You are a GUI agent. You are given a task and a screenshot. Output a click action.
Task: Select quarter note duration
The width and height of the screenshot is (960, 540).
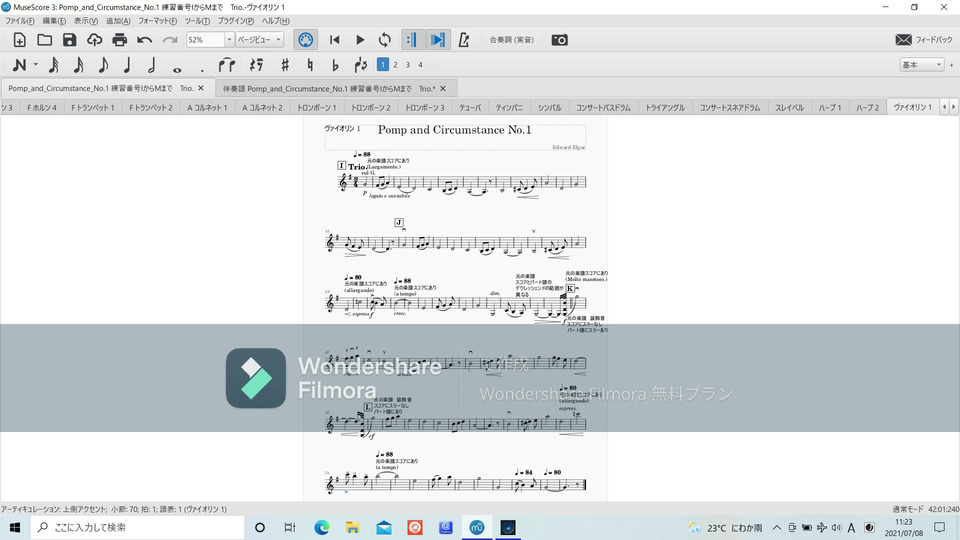pyautogui.click(x=127, y=65)
